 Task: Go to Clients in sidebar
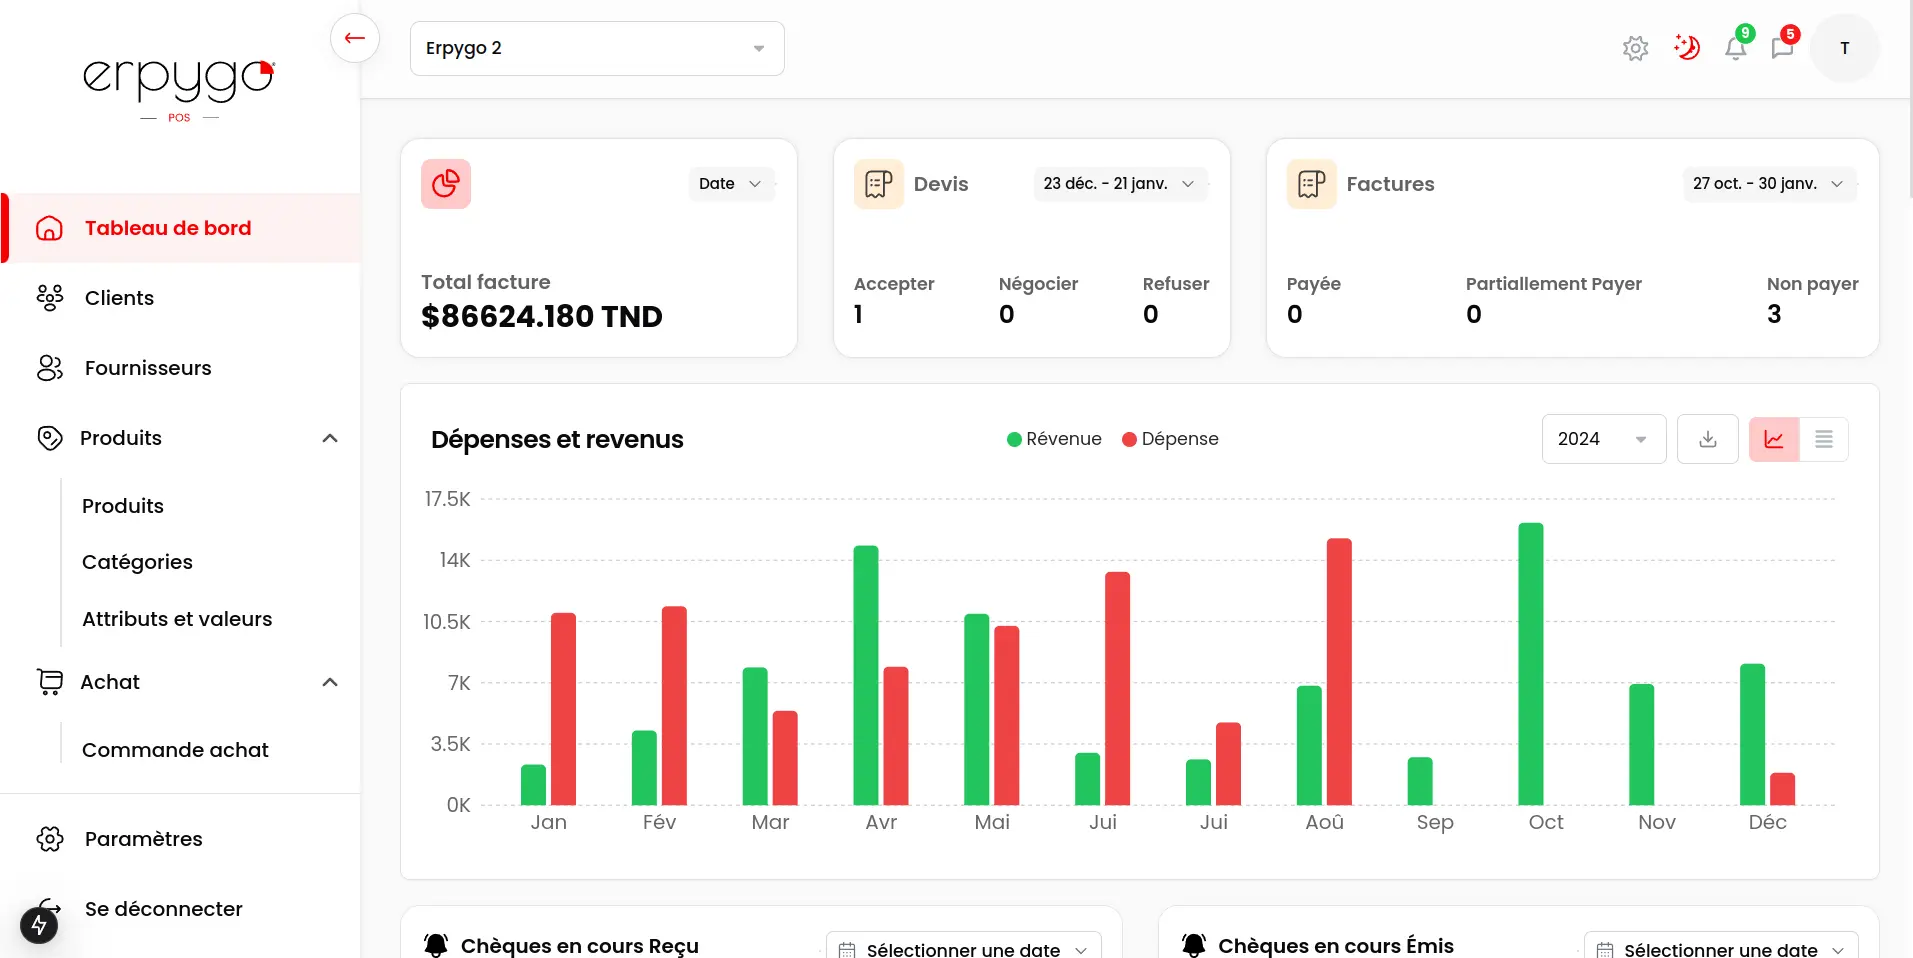click(119, 298)
